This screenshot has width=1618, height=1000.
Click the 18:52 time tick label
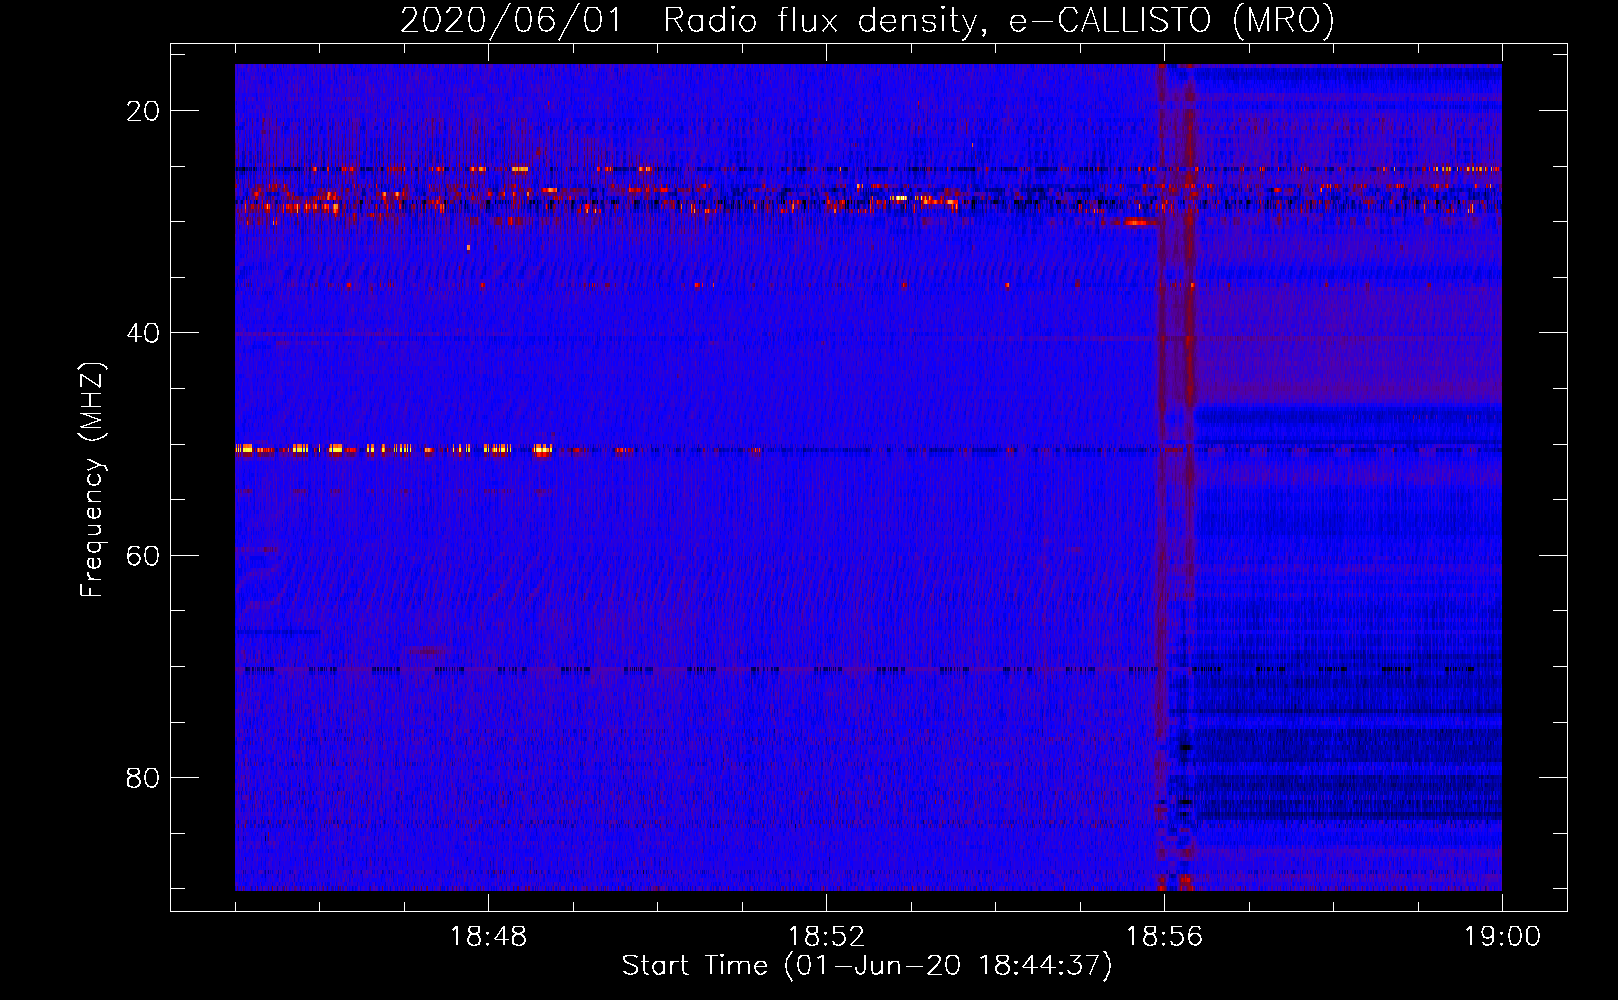(826, 936)
